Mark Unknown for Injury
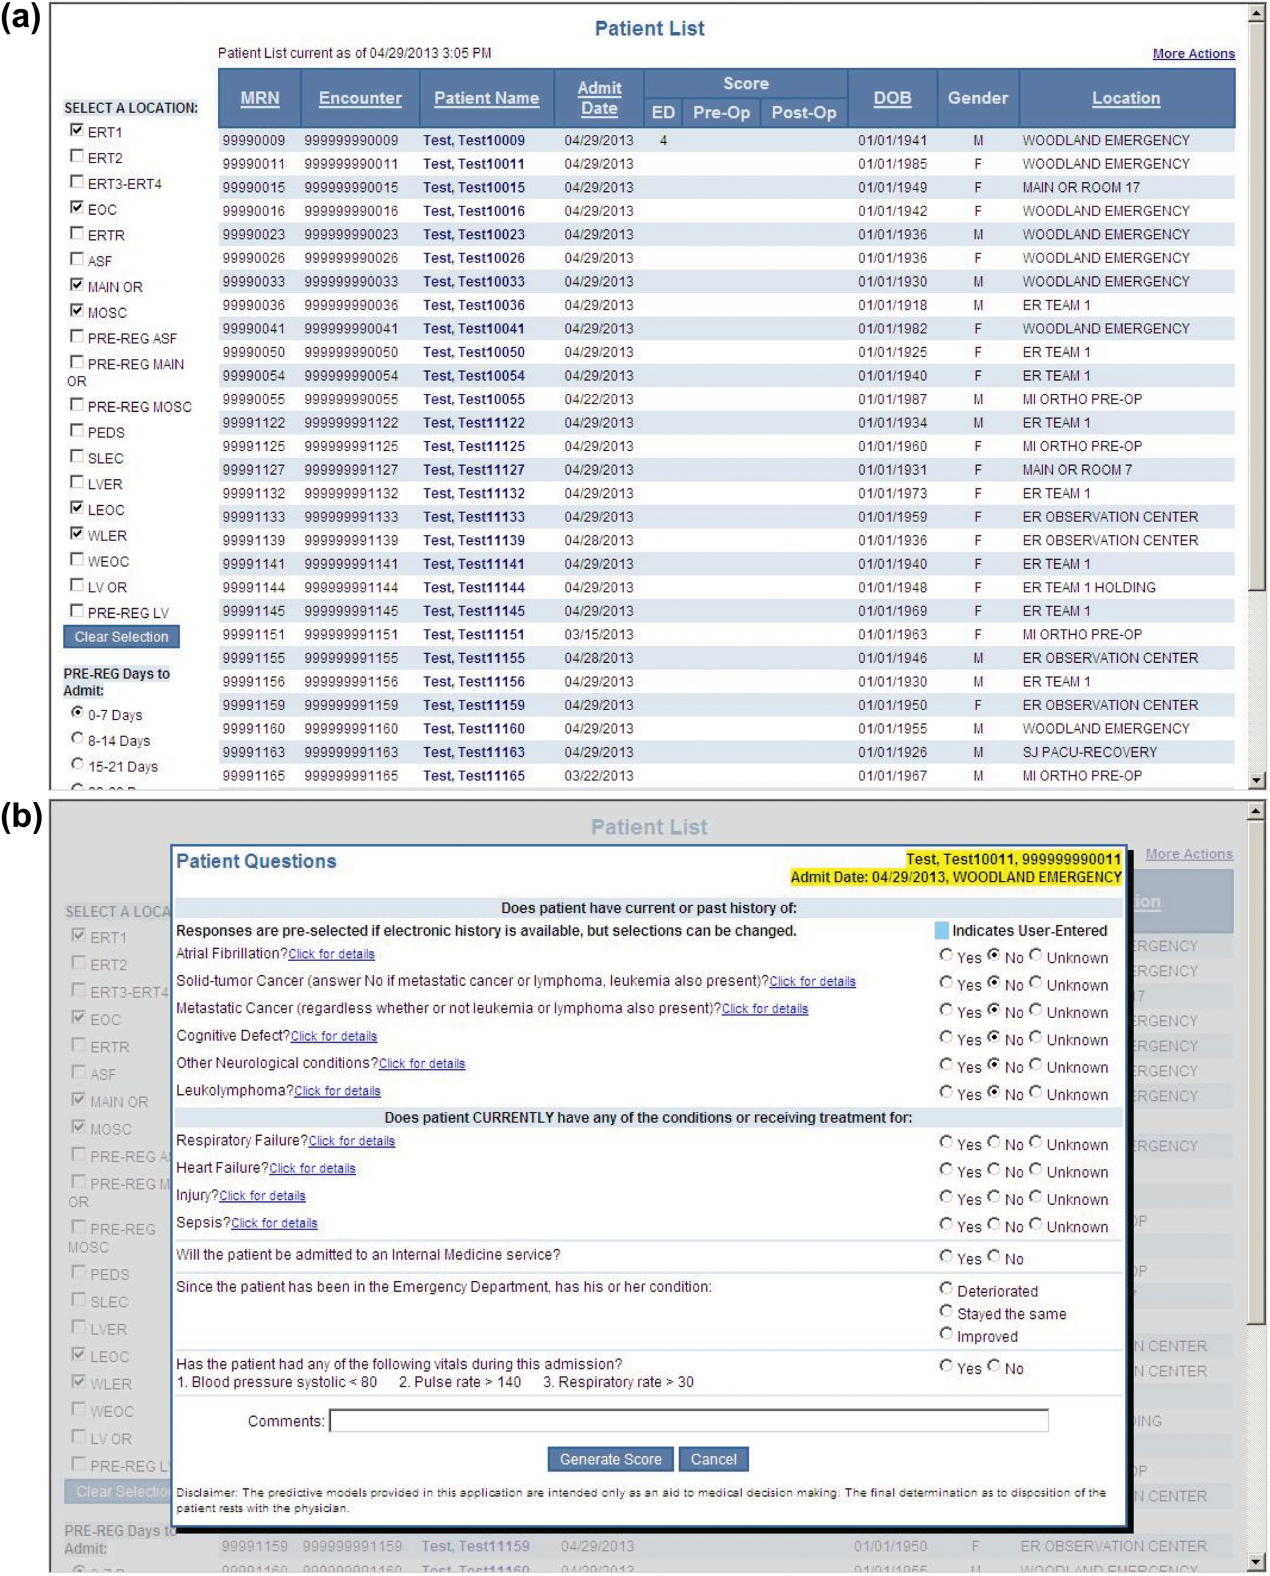This screenshot has height=1576, width=1270. 1036,1197
